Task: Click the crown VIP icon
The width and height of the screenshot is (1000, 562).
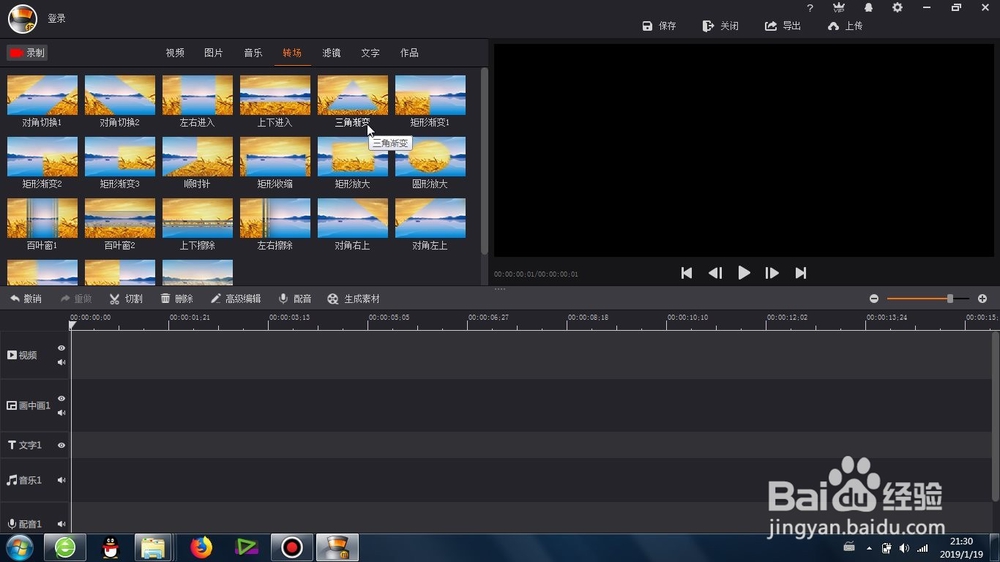Action: tap(839, 8)
